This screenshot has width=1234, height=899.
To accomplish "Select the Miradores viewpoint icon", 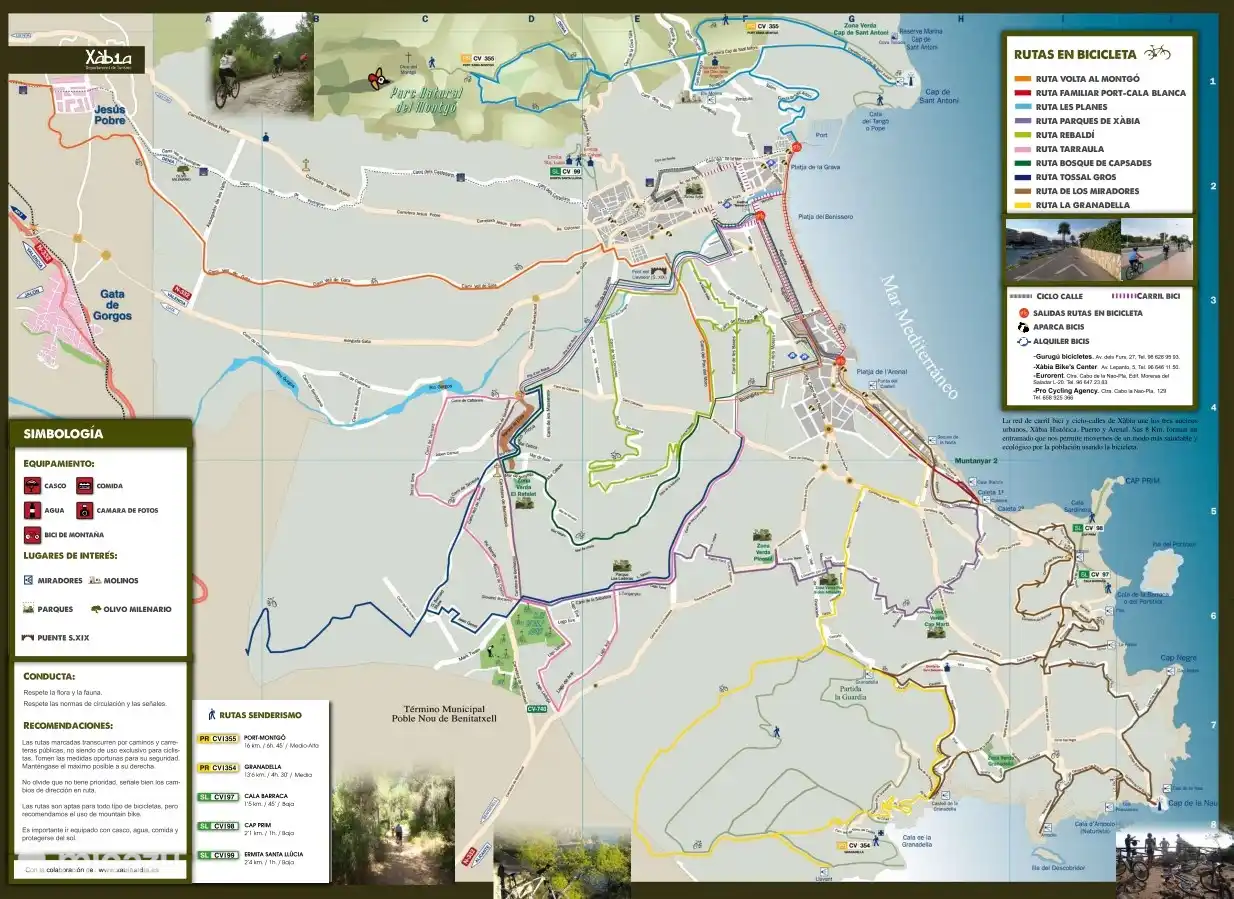I will coord(29,581).
